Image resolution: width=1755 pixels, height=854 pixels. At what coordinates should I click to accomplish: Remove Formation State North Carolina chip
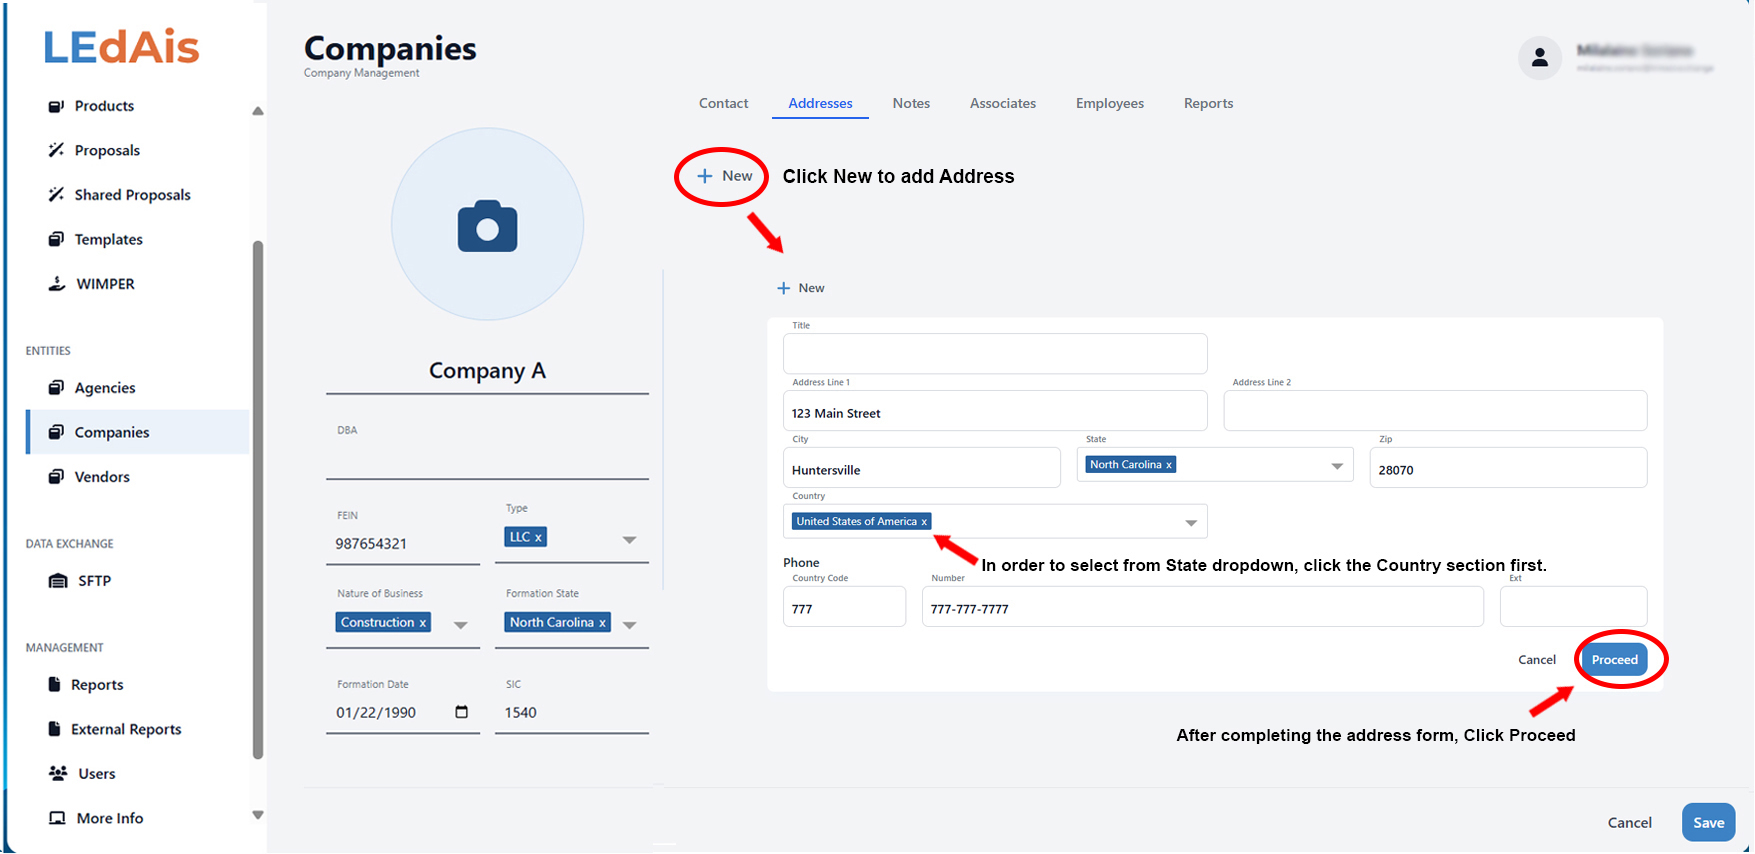pyautogui.click(x=602, y=622)
